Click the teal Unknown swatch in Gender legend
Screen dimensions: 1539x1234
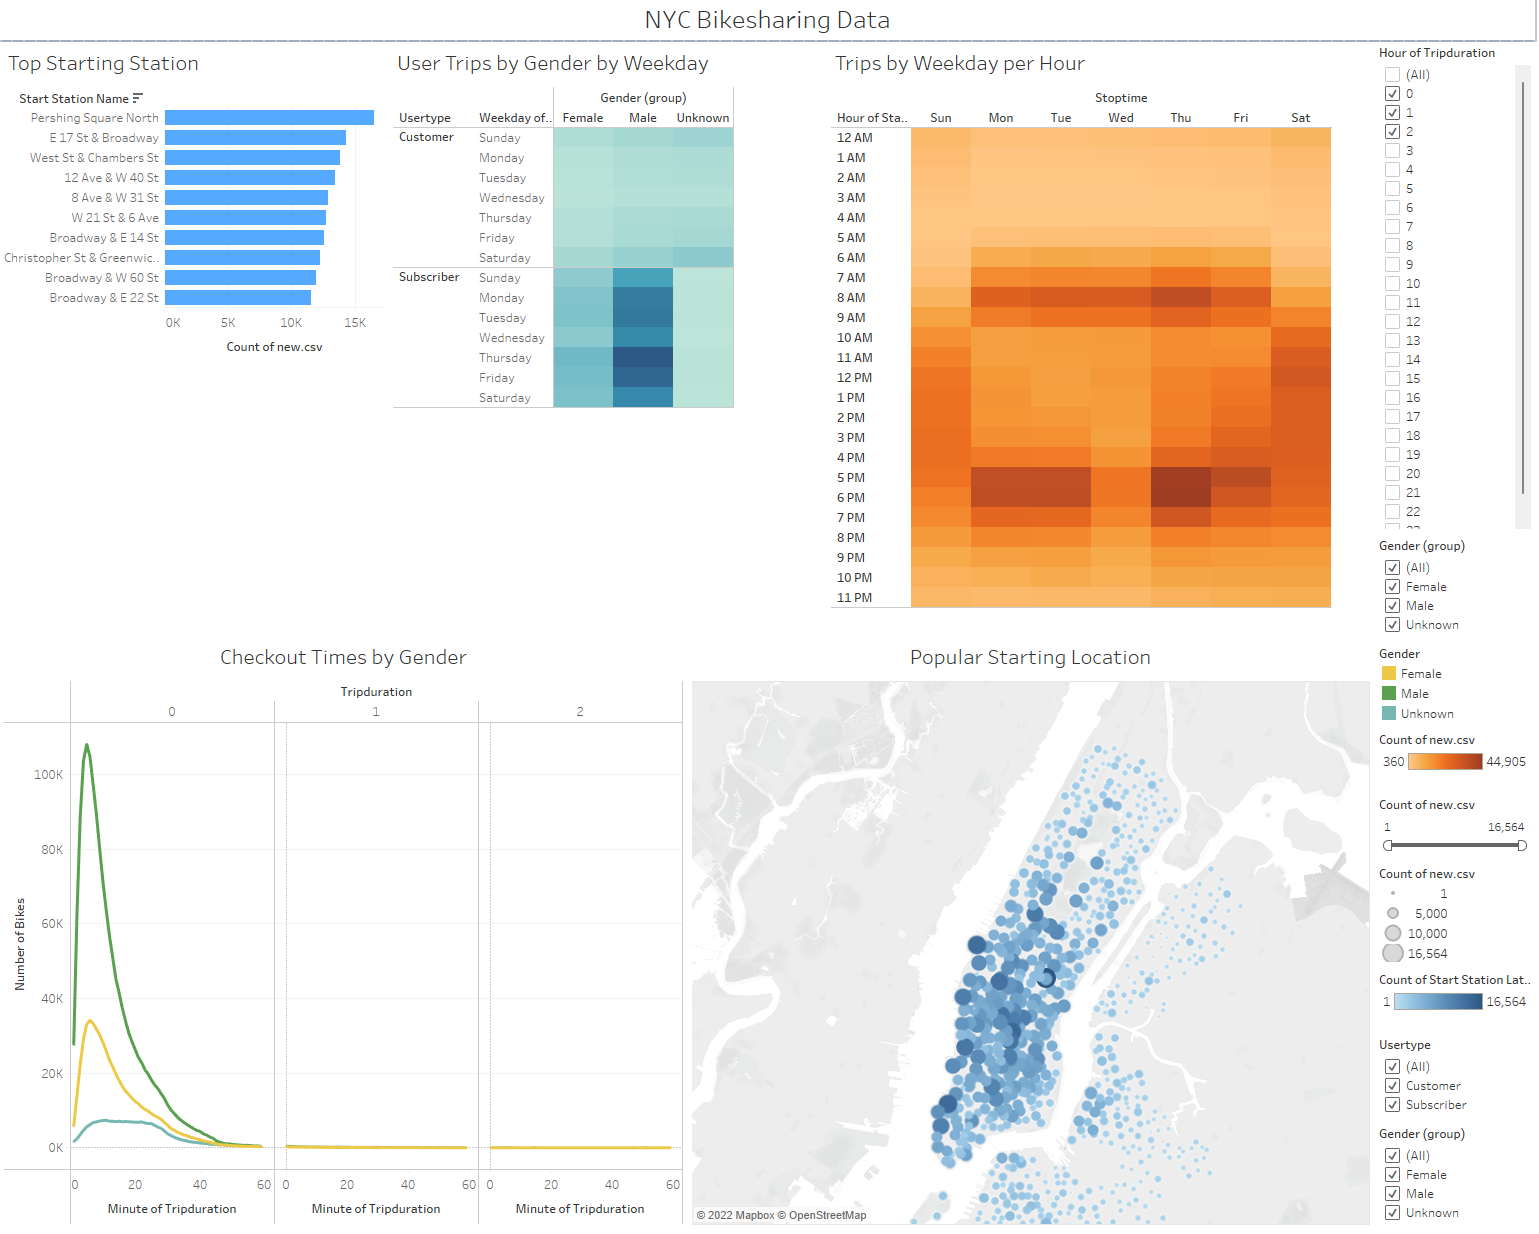point(1390,713)
